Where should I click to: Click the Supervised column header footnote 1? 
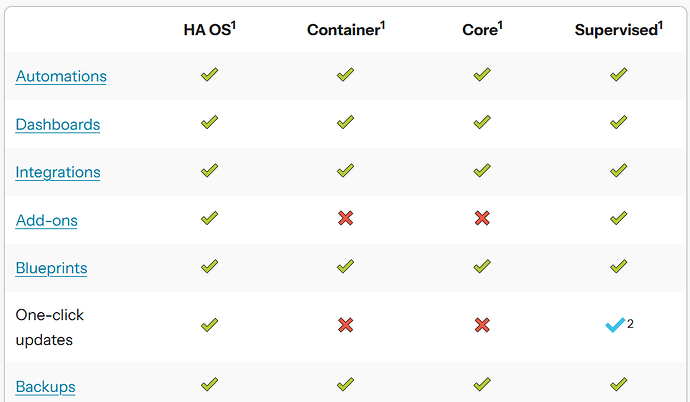point(661,26)
